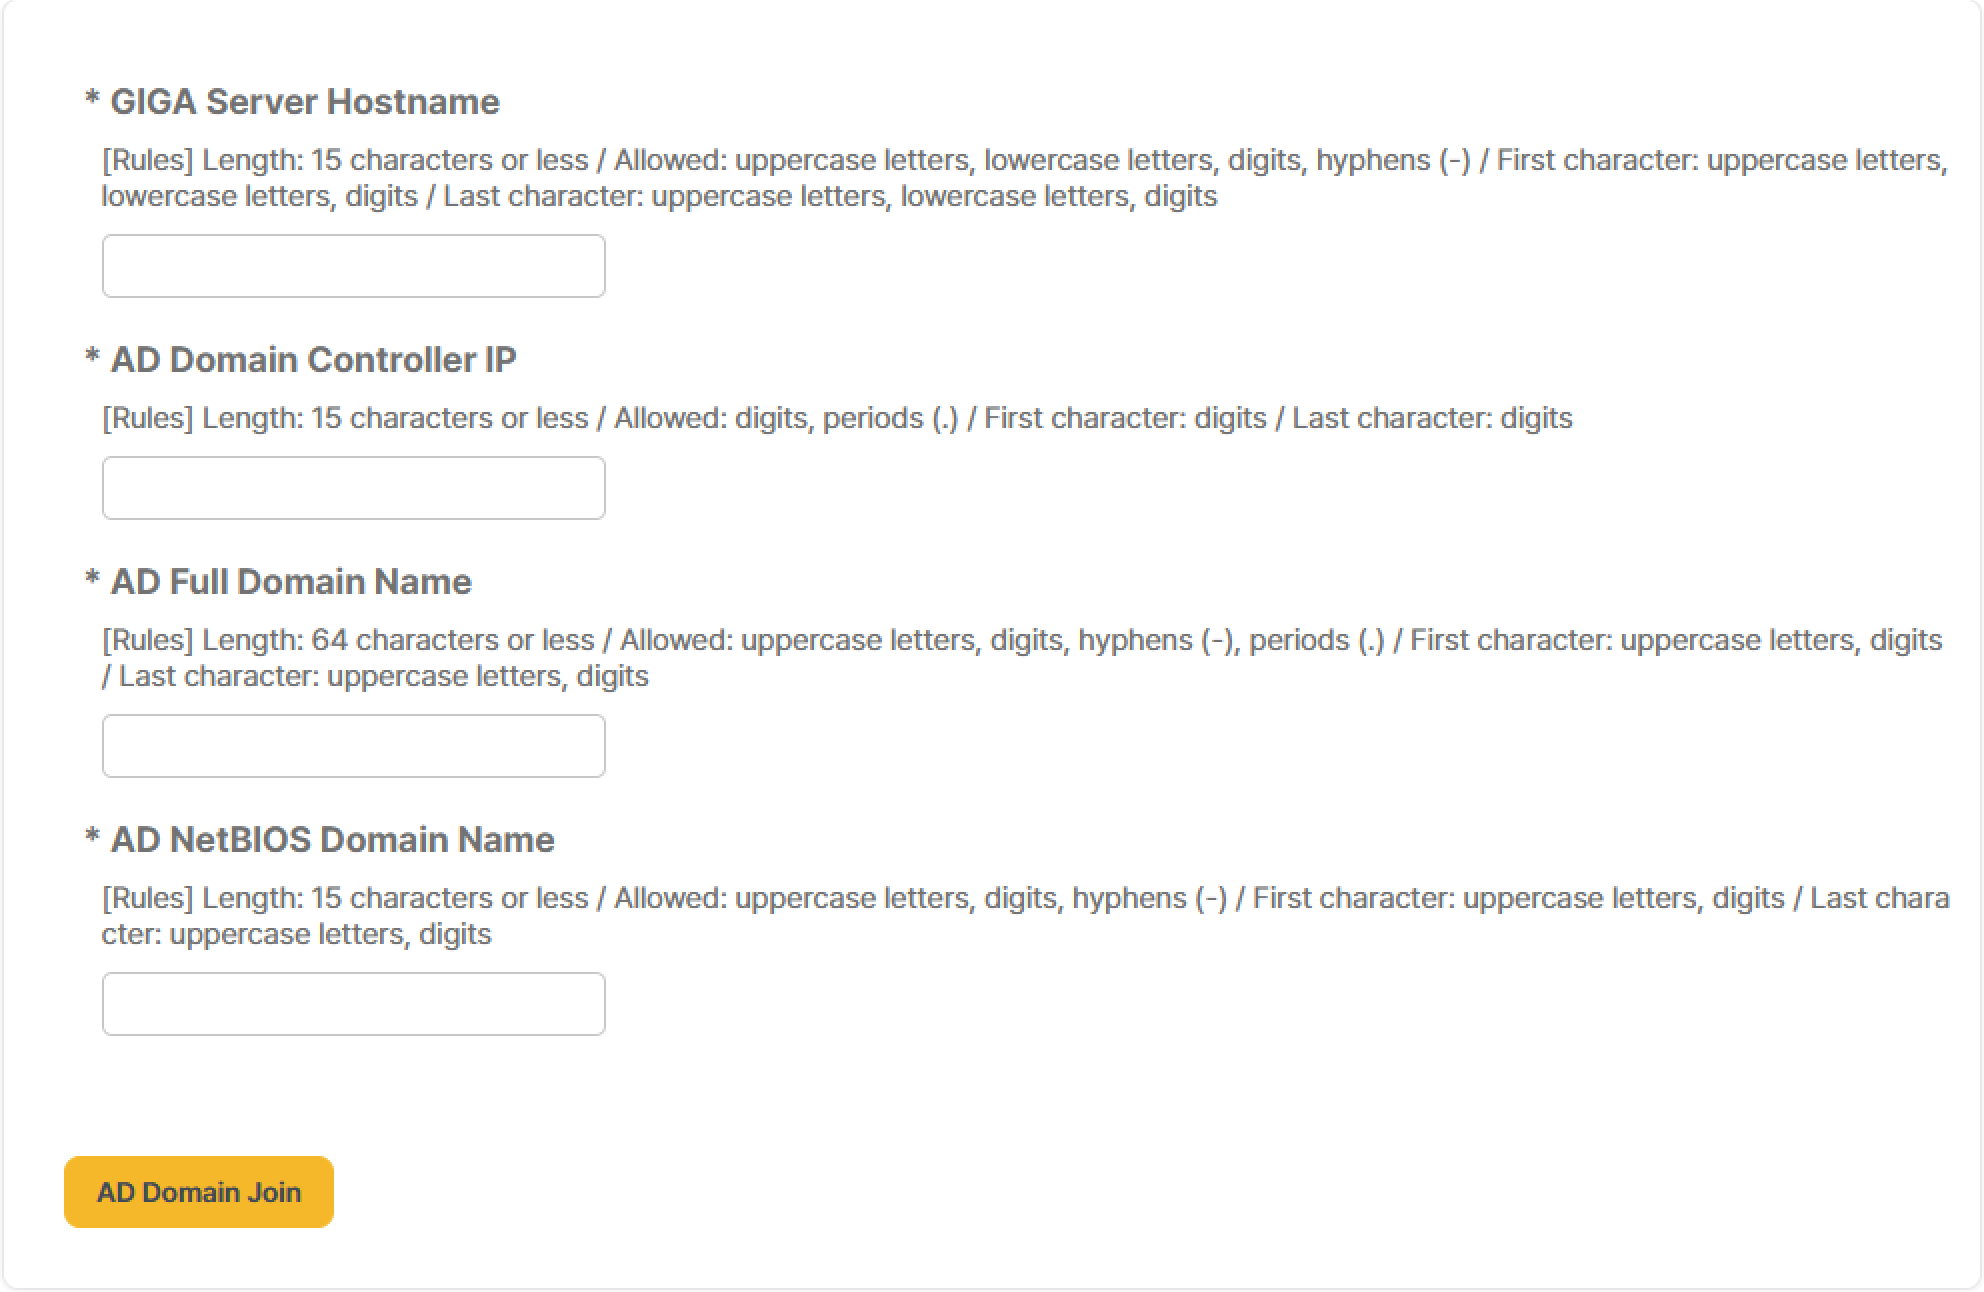
Task: Click the wrapped second line of Full Domain rules
Action: click(375, 676)
